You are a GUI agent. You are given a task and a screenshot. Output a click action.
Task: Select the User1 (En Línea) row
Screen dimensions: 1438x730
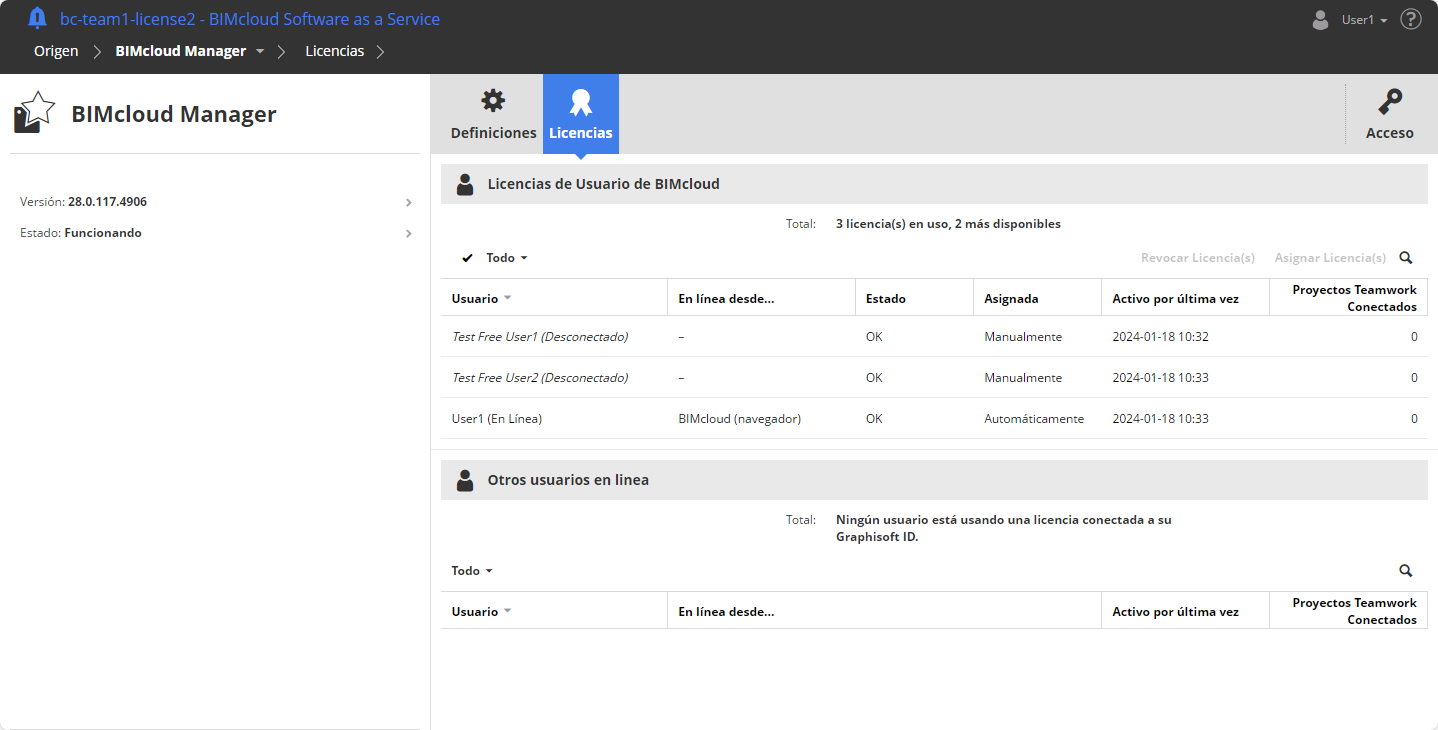[497, 419]
